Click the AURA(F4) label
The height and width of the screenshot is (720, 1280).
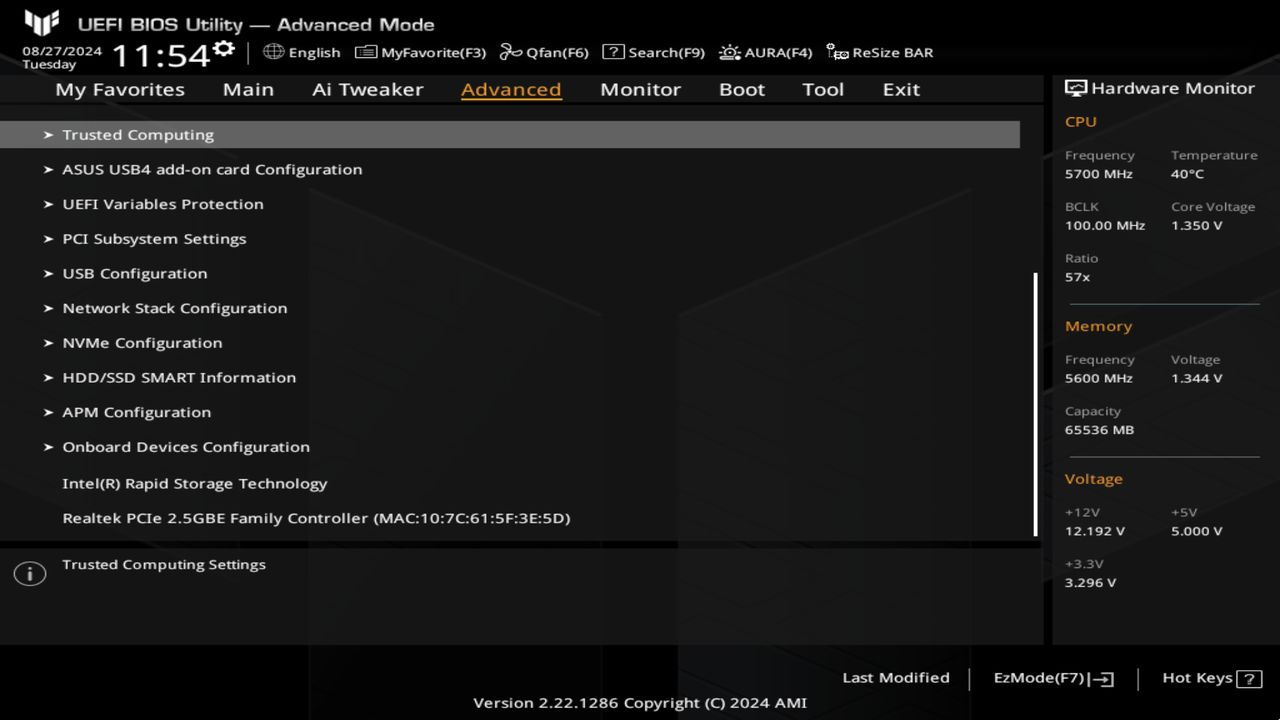[778, 53]
